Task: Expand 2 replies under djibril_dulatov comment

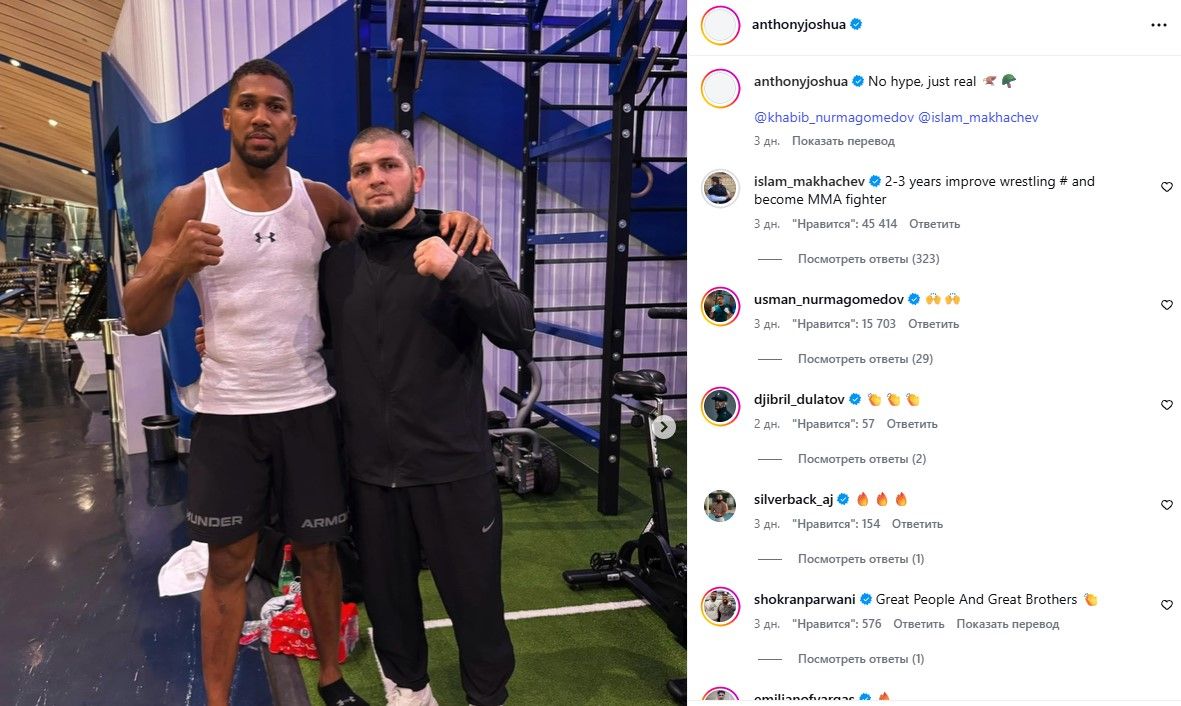Action: point(862,459)
